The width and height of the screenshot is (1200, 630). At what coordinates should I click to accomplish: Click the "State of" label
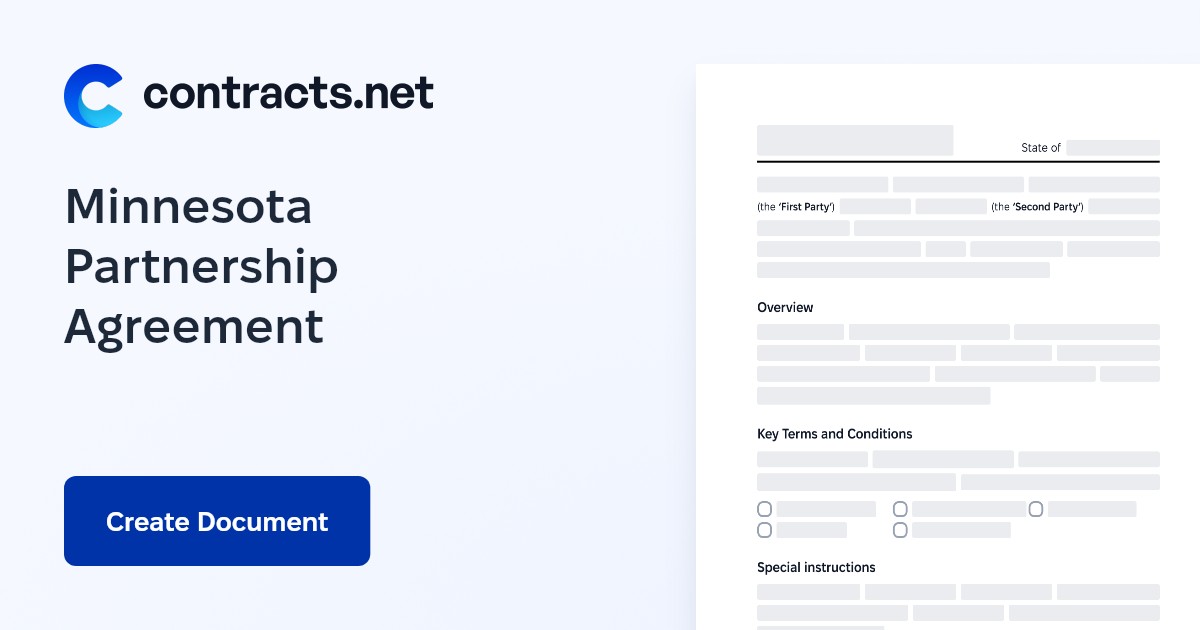tap(1040, 148)
